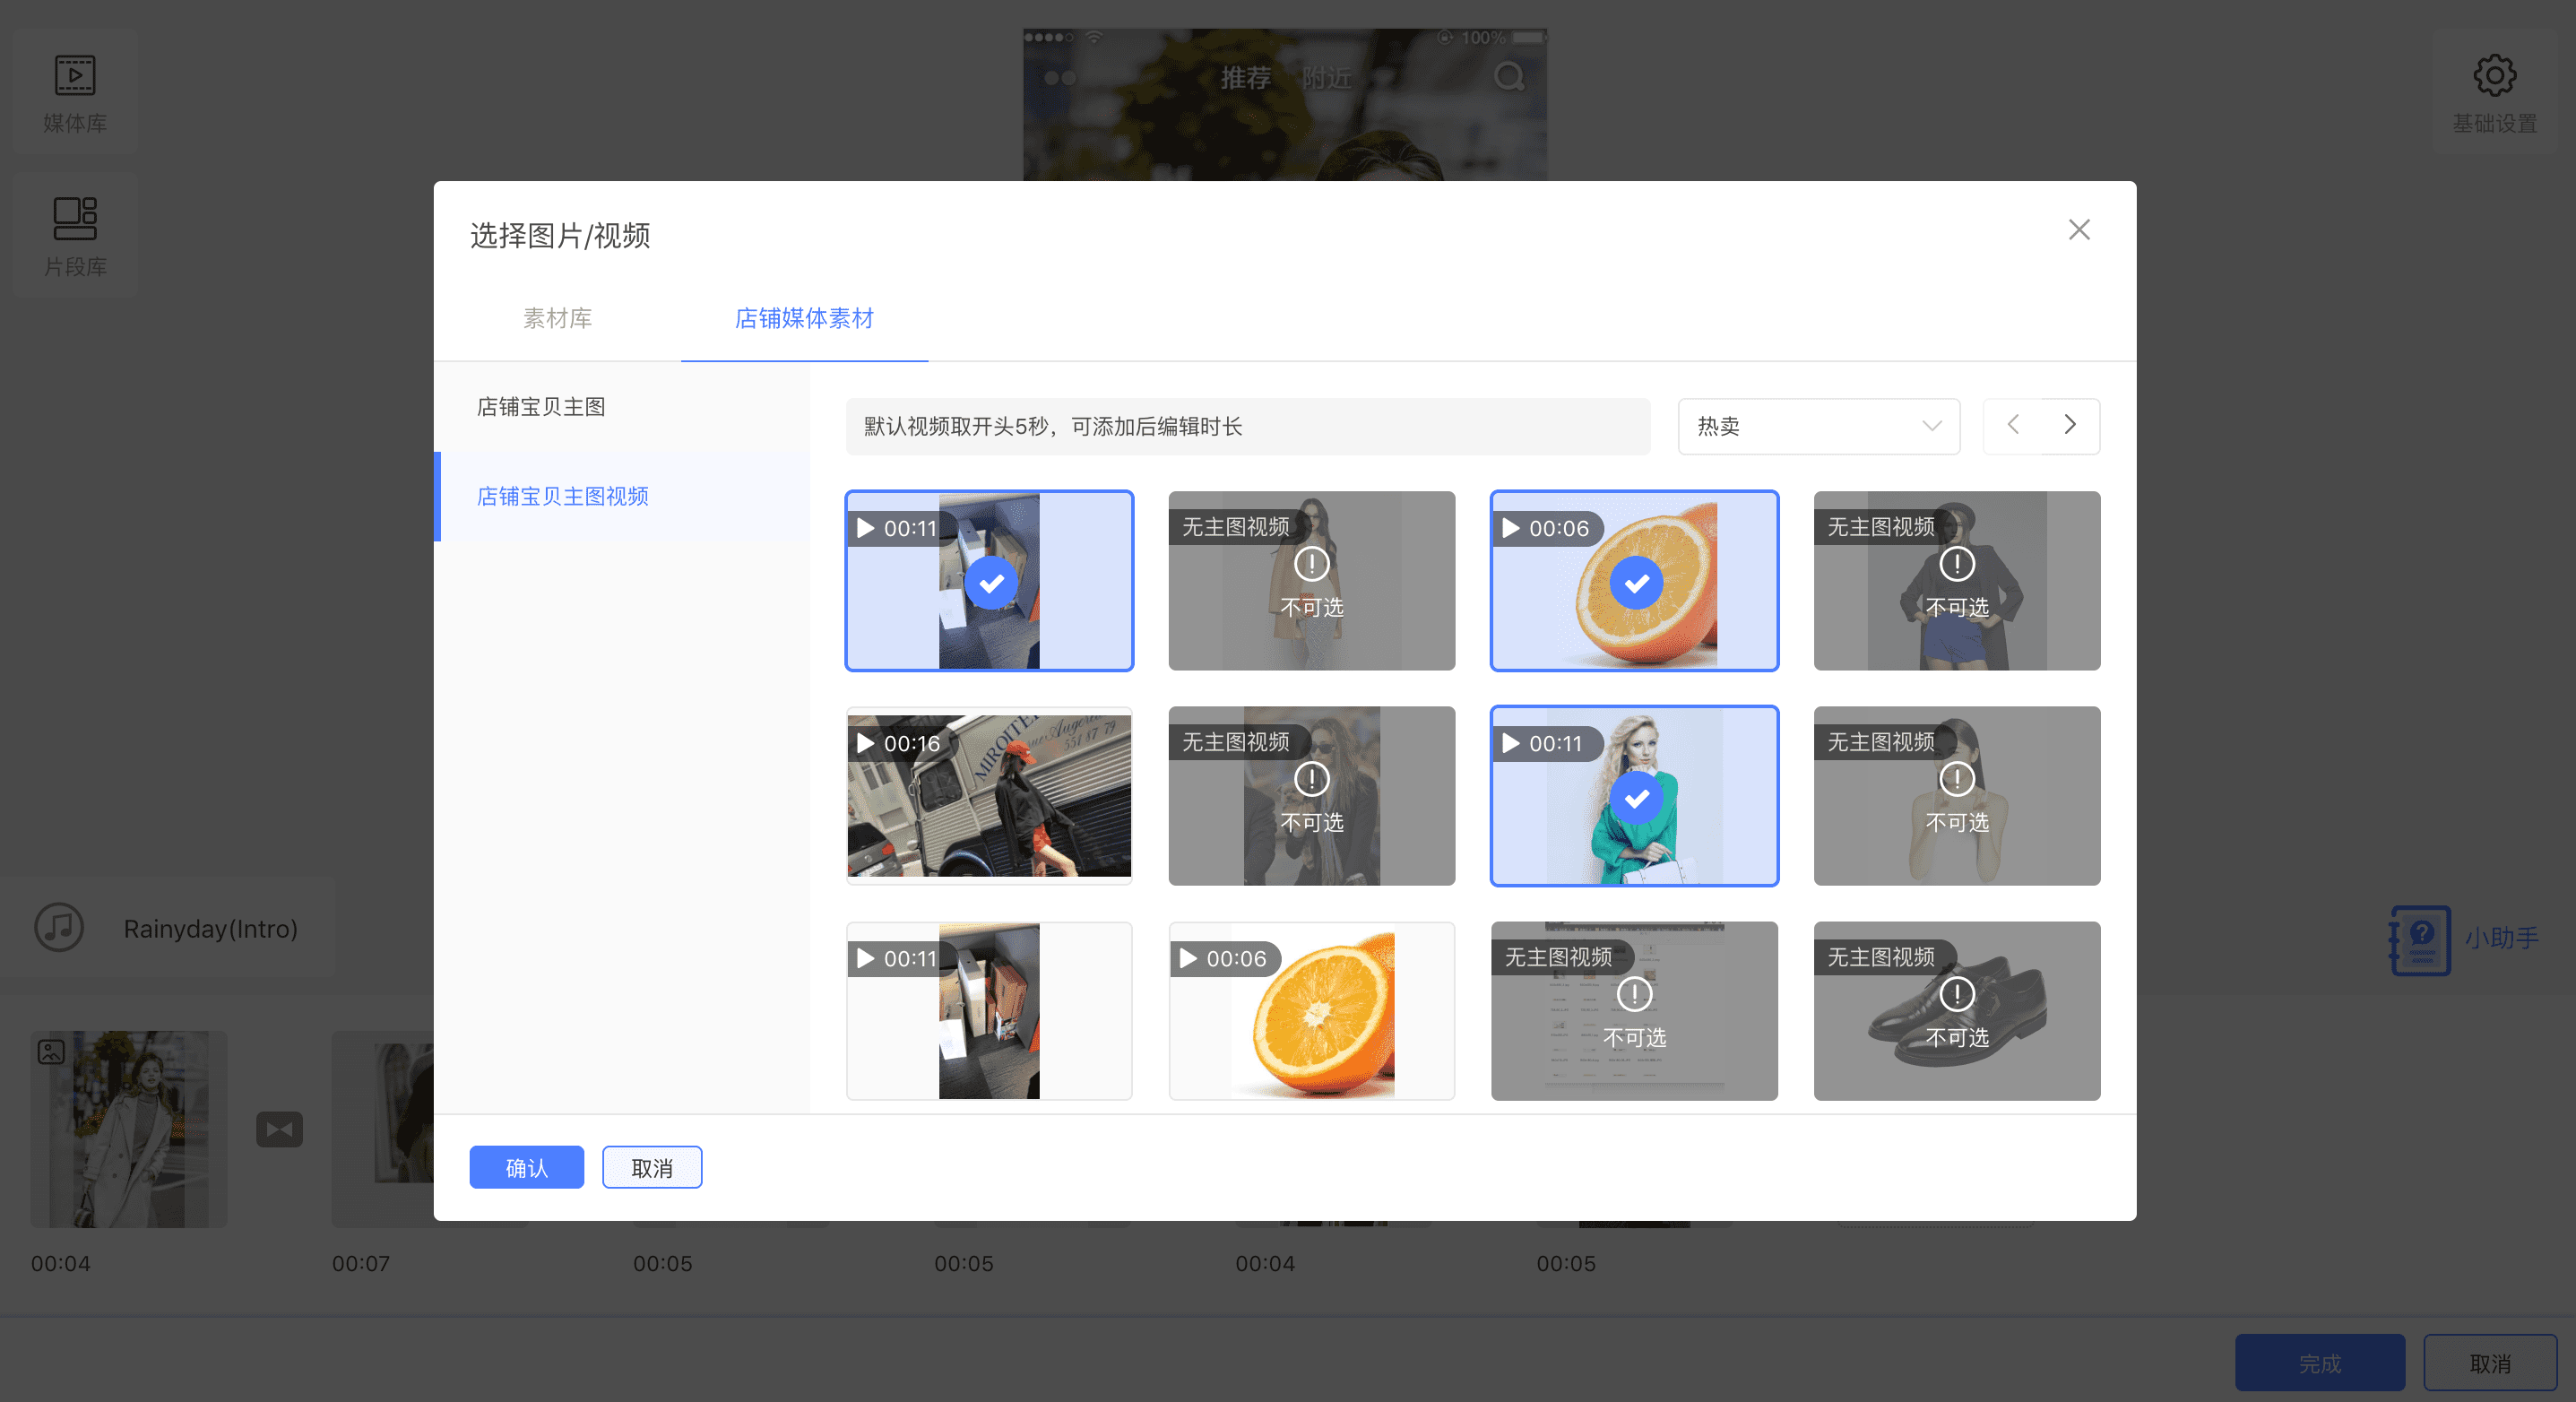
Task: Deselect checkmark on 00:11 blonde woman video
Action: [1636, 798]
